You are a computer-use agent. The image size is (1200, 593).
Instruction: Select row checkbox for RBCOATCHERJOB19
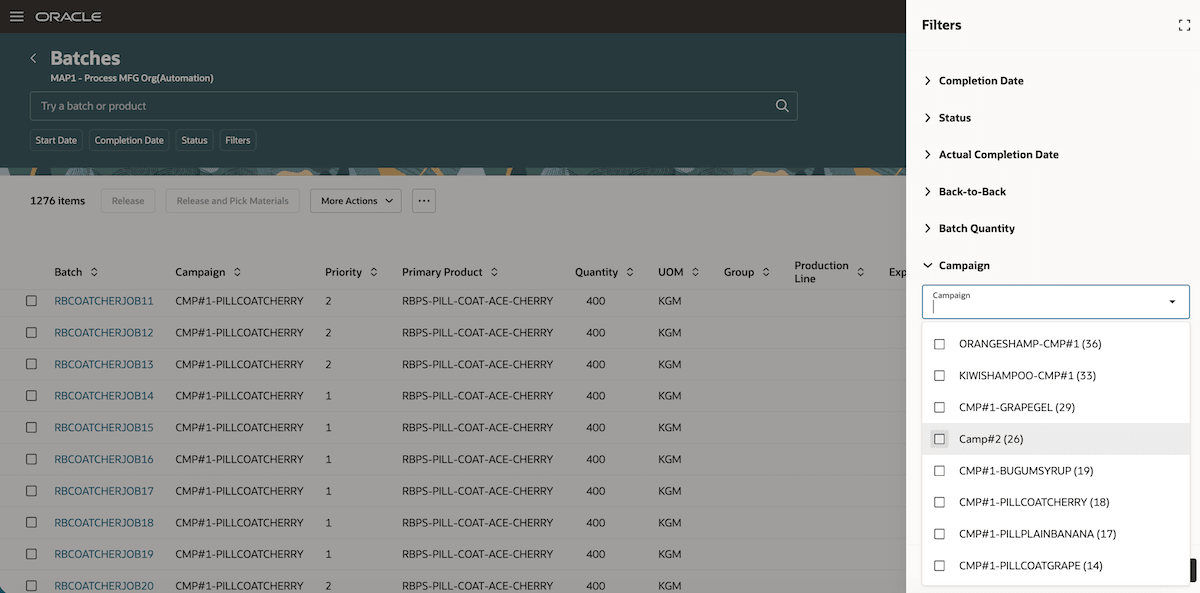point(31,554)
